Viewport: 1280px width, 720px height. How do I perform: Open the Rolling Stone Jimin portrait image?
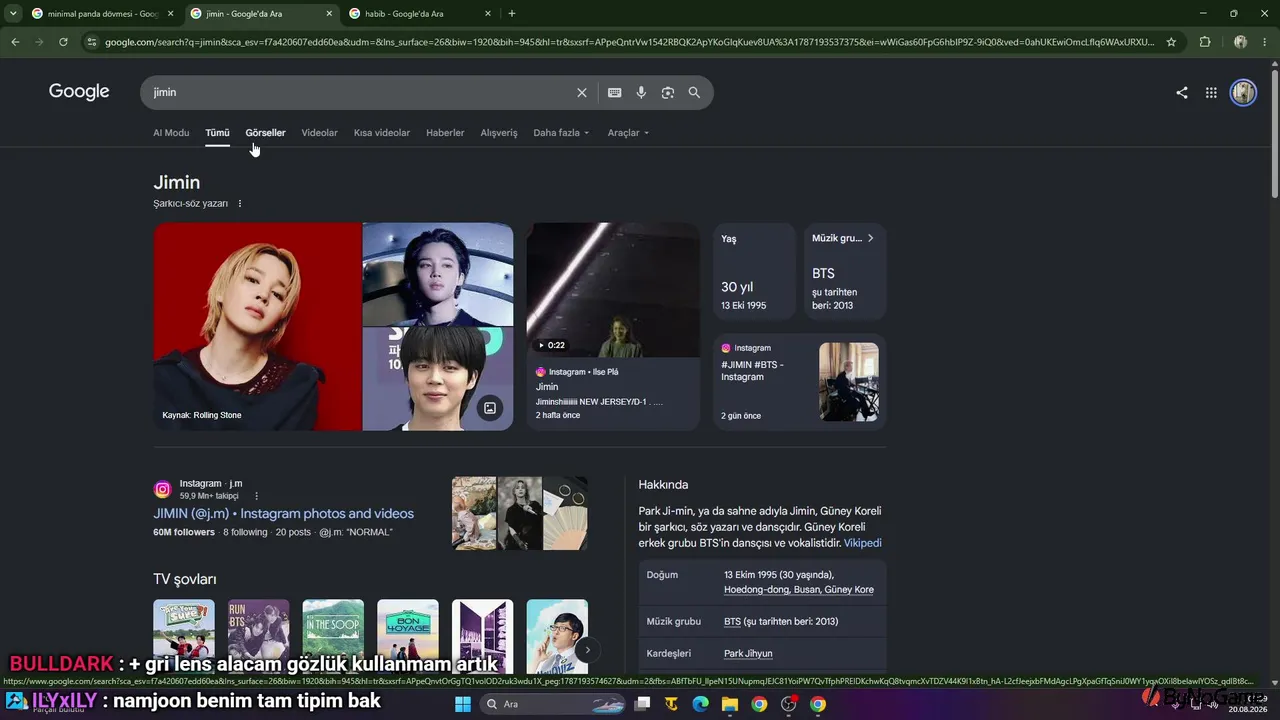(x=257, y=327)
